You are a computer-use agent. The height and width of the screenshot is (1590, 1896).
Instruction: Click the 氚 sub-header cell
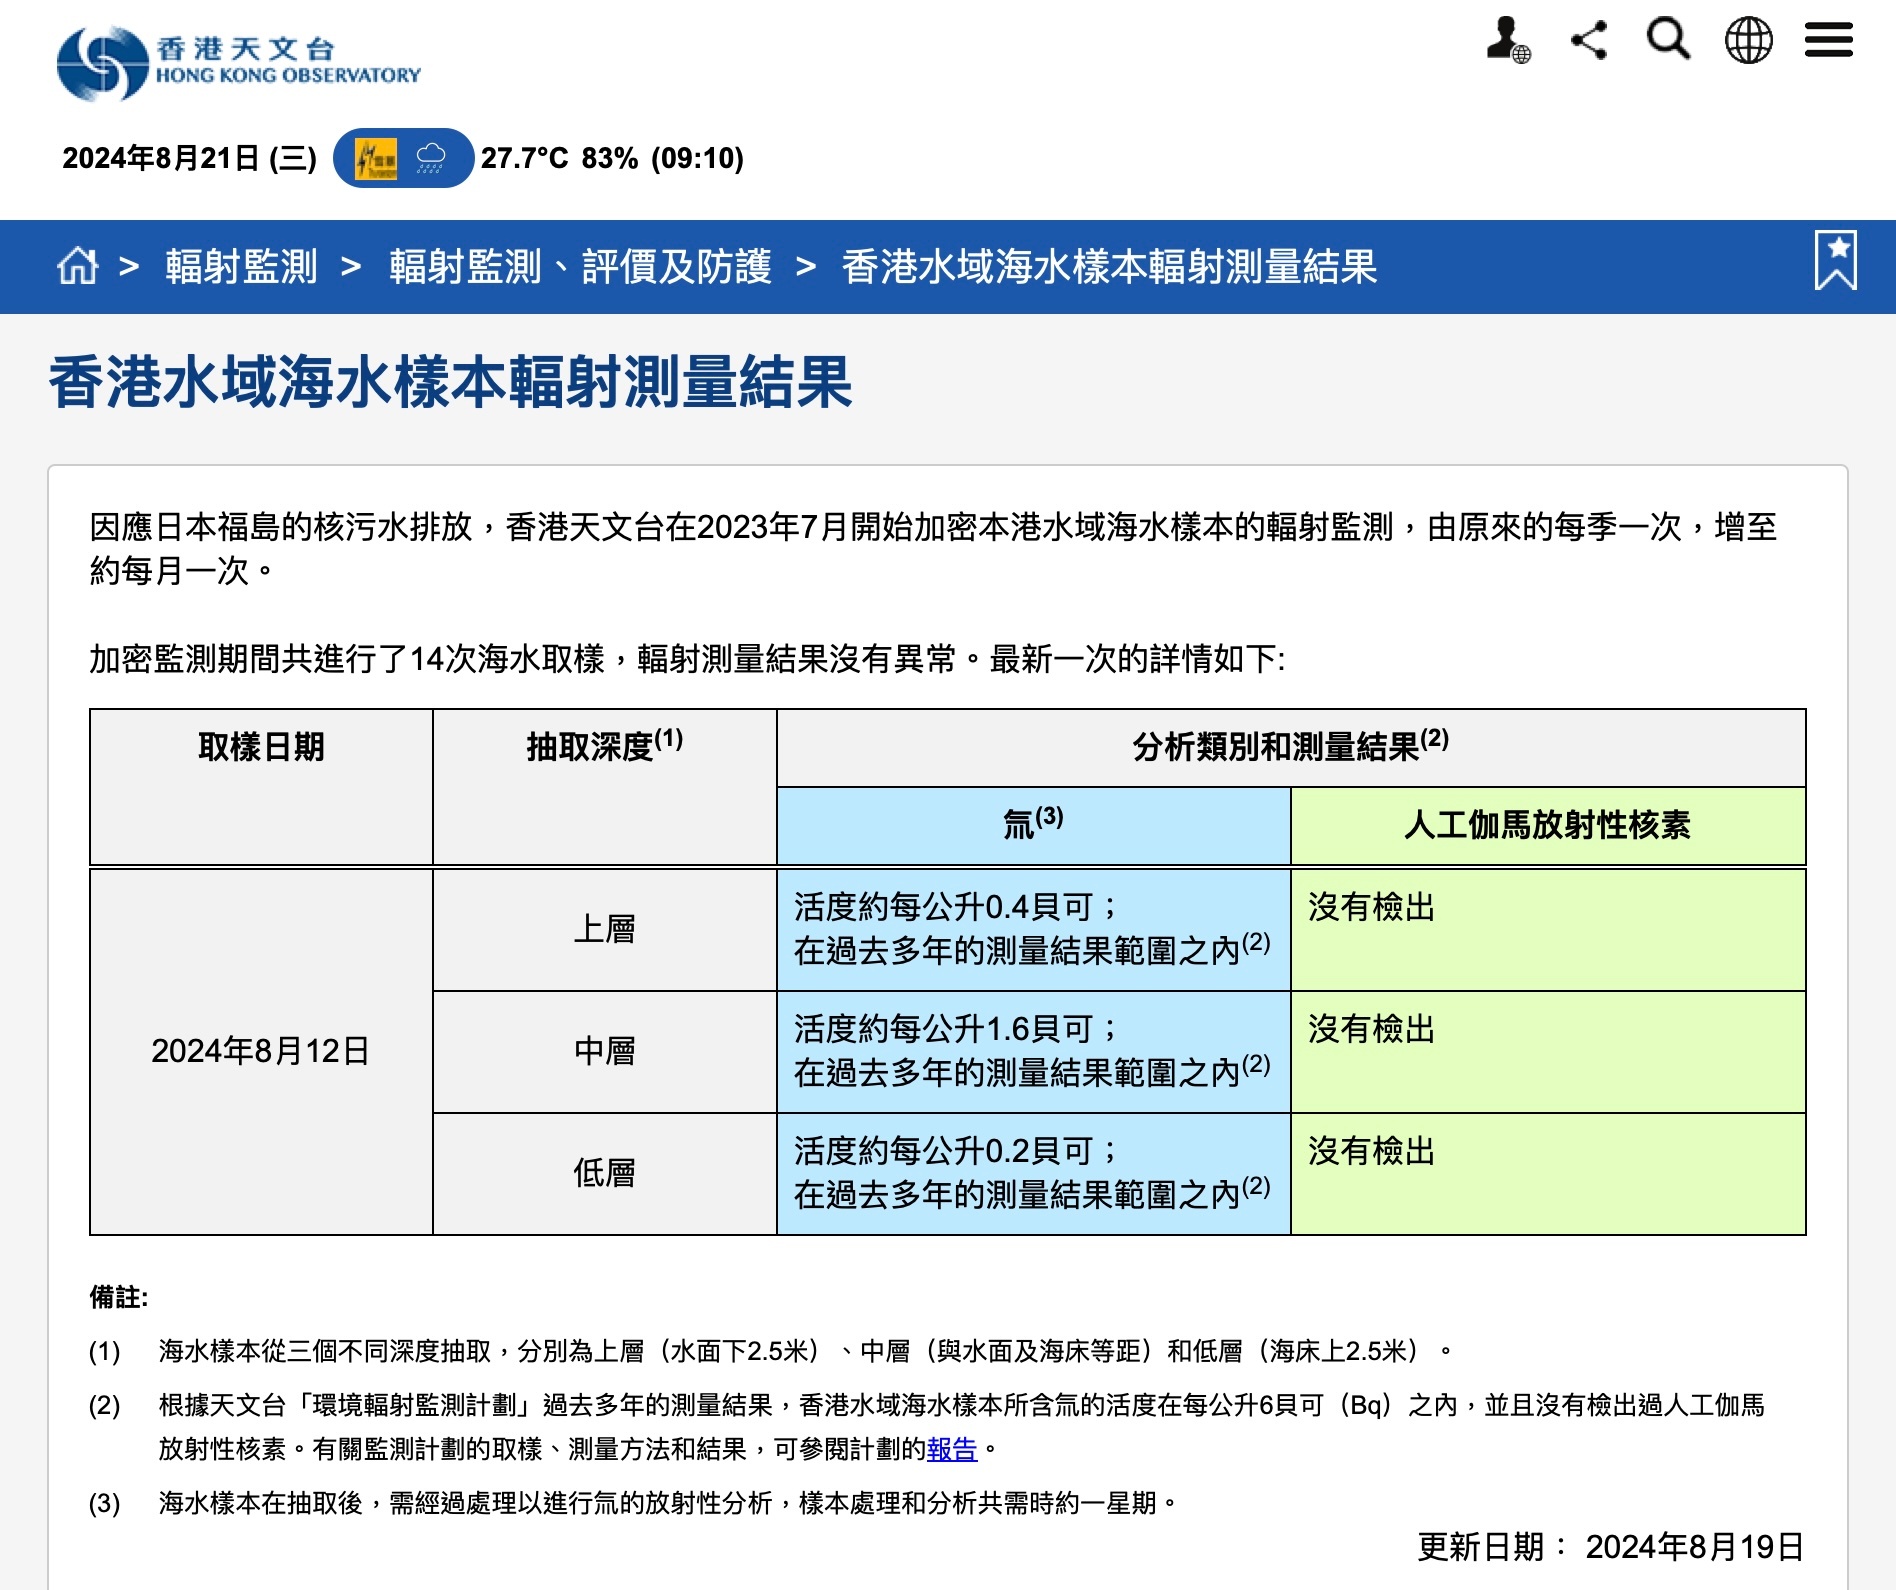coord(1034,825)
